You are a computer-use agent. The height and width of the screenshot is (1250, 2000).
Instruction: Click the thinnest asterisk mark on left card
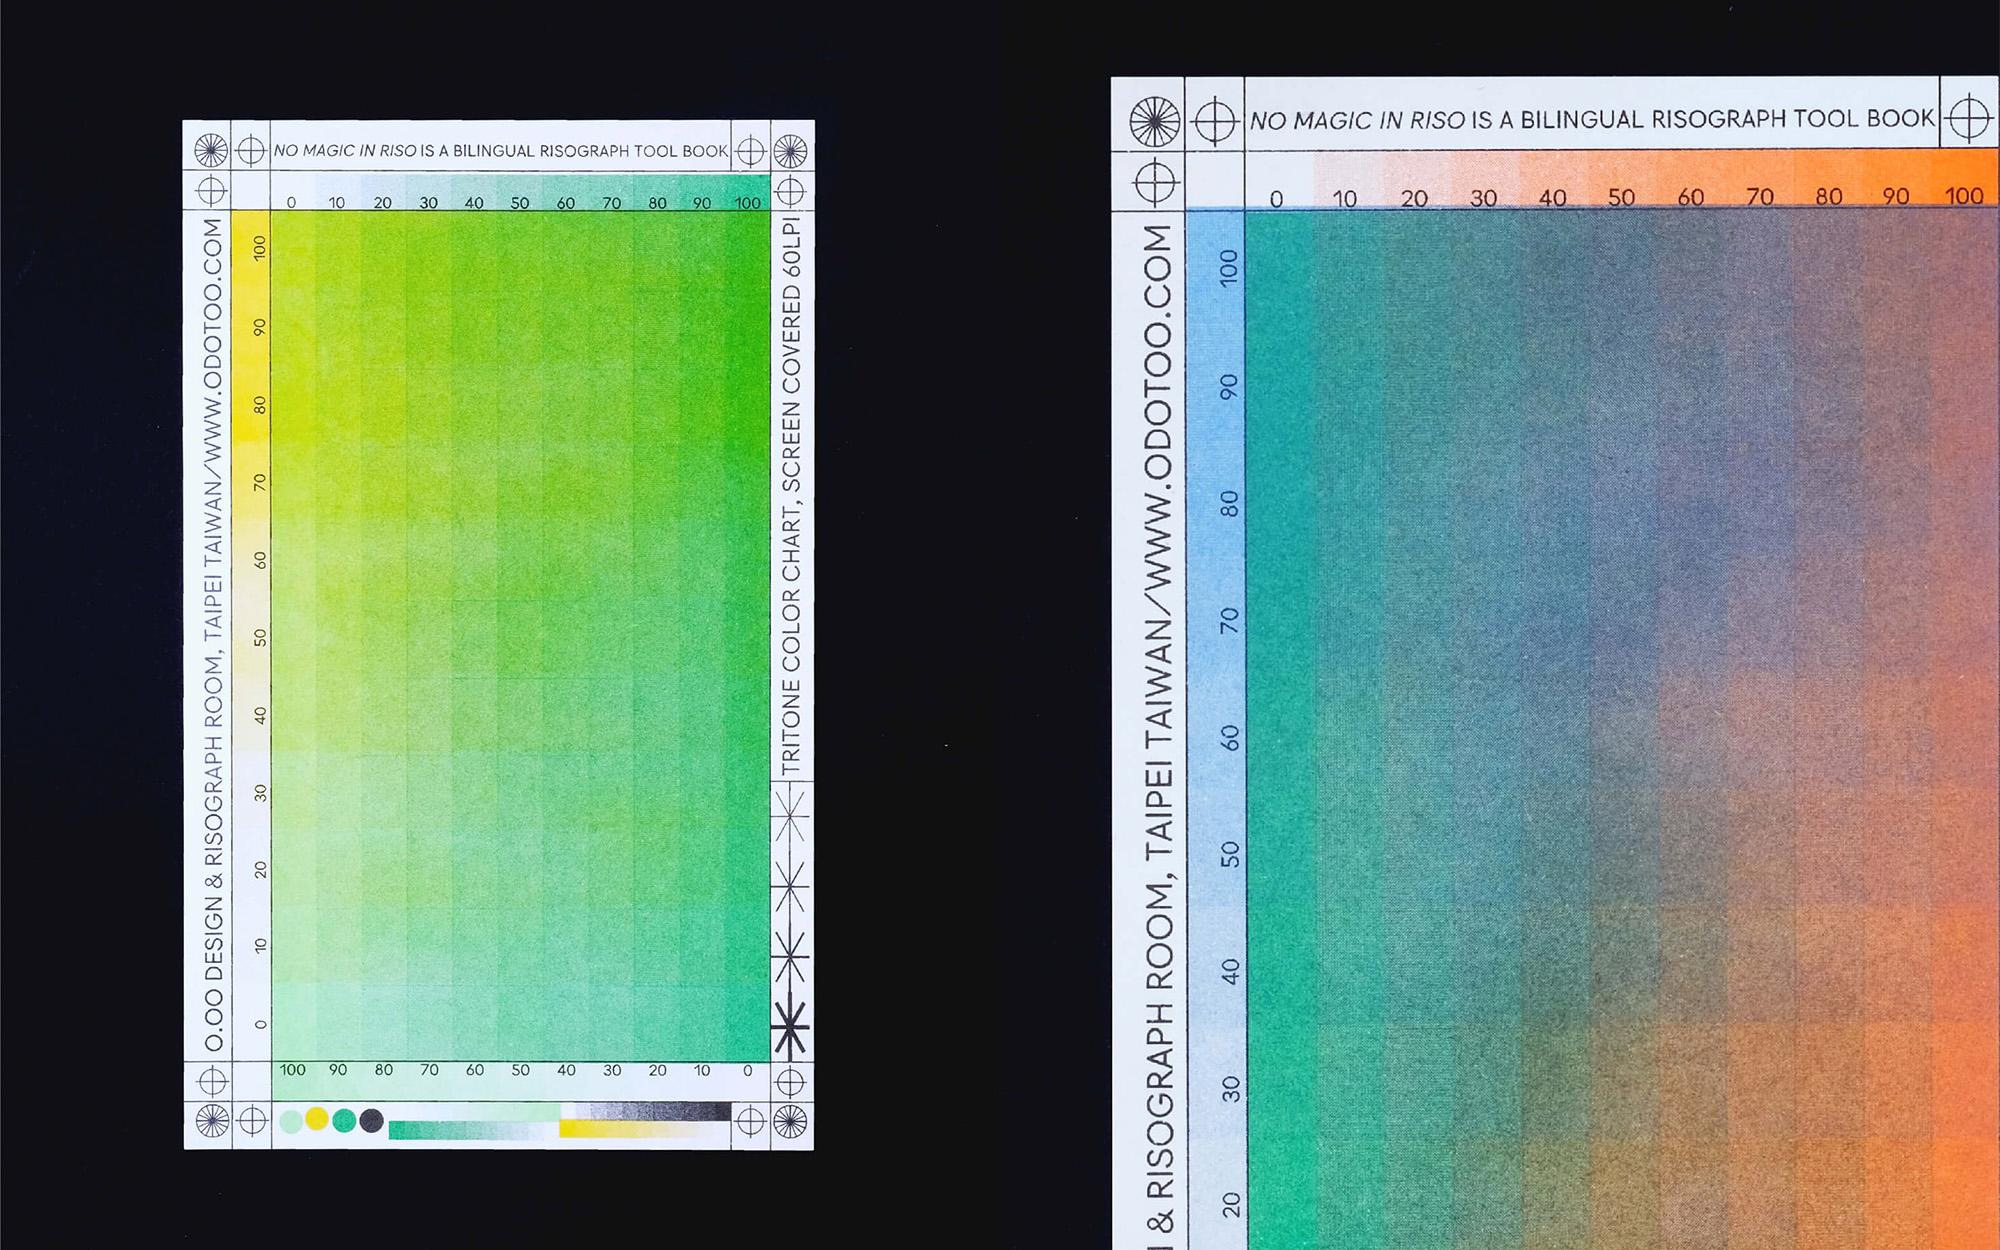pos(791,815)
